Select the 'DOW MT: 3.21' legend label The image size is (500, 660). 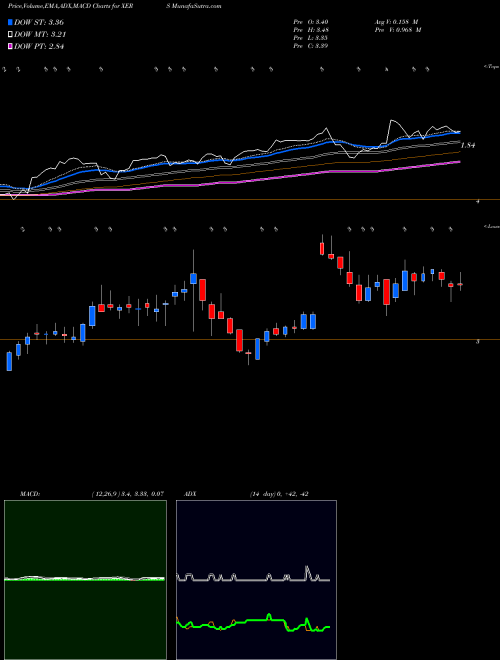tap(40, 35)
